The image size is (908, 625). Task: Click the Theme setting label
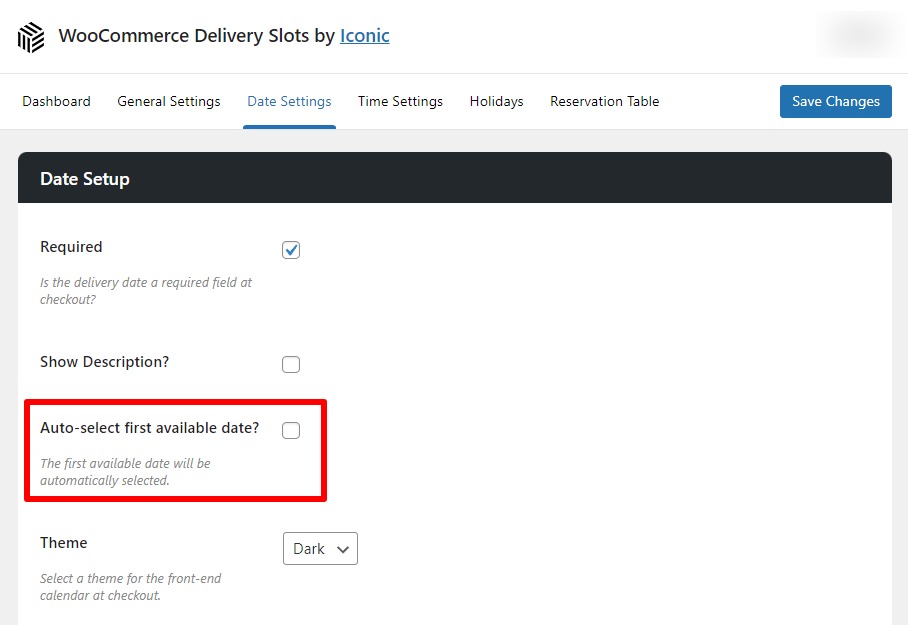[63, 542]
